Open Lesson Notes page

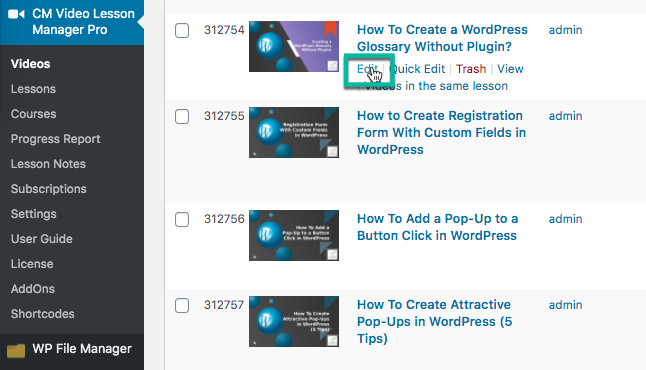[x=48, y=164]
